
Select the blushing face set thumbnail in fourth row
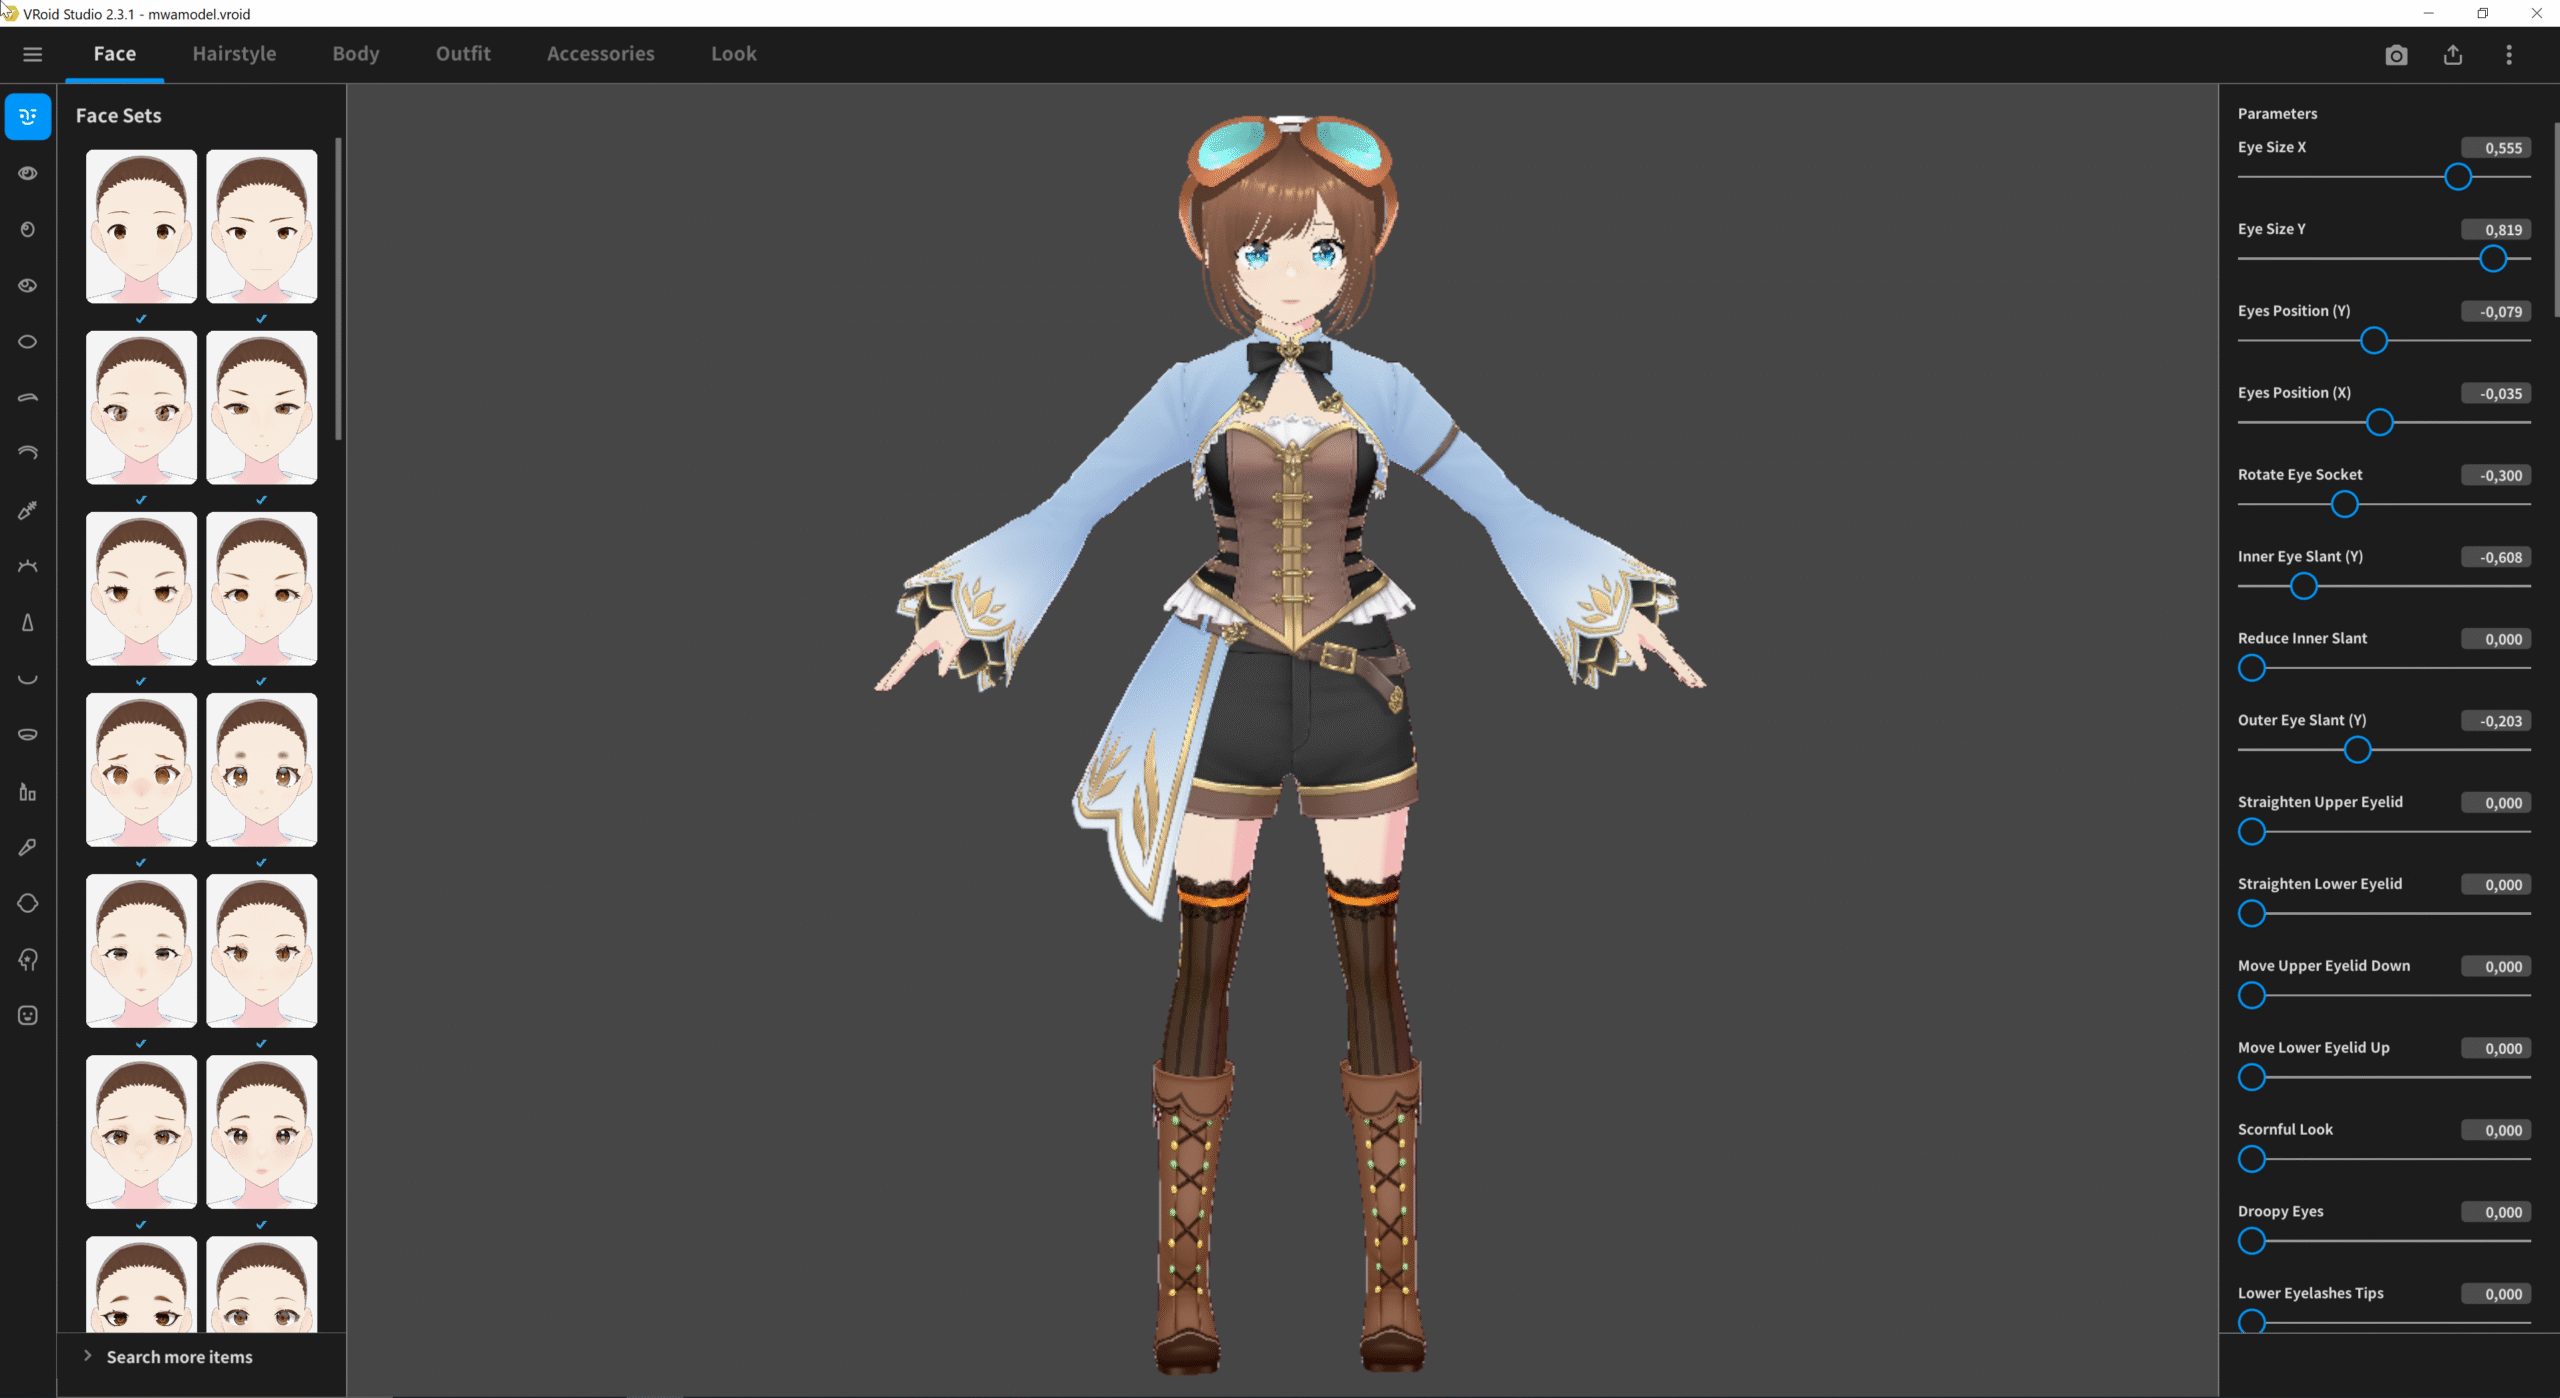pos(141,770)
